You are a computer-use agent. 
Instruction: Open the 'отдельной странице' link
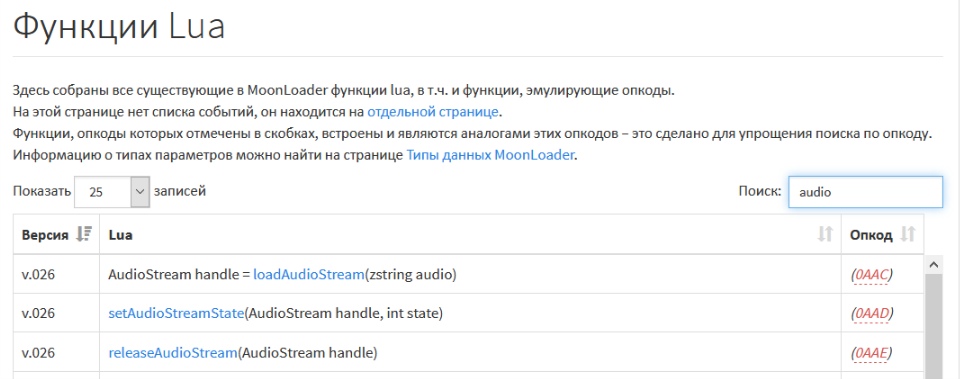(x=433, y=112)
